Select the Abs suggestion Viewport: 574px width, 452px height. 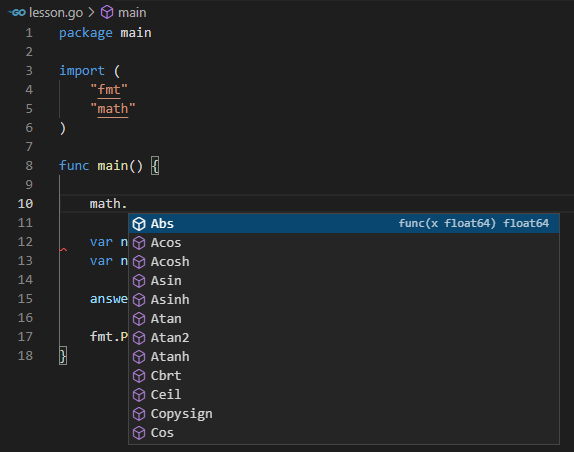pos(344,223)
